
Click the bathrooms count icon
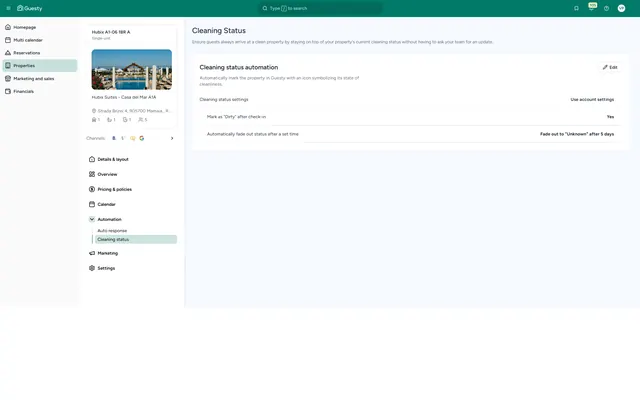point(125,120)
